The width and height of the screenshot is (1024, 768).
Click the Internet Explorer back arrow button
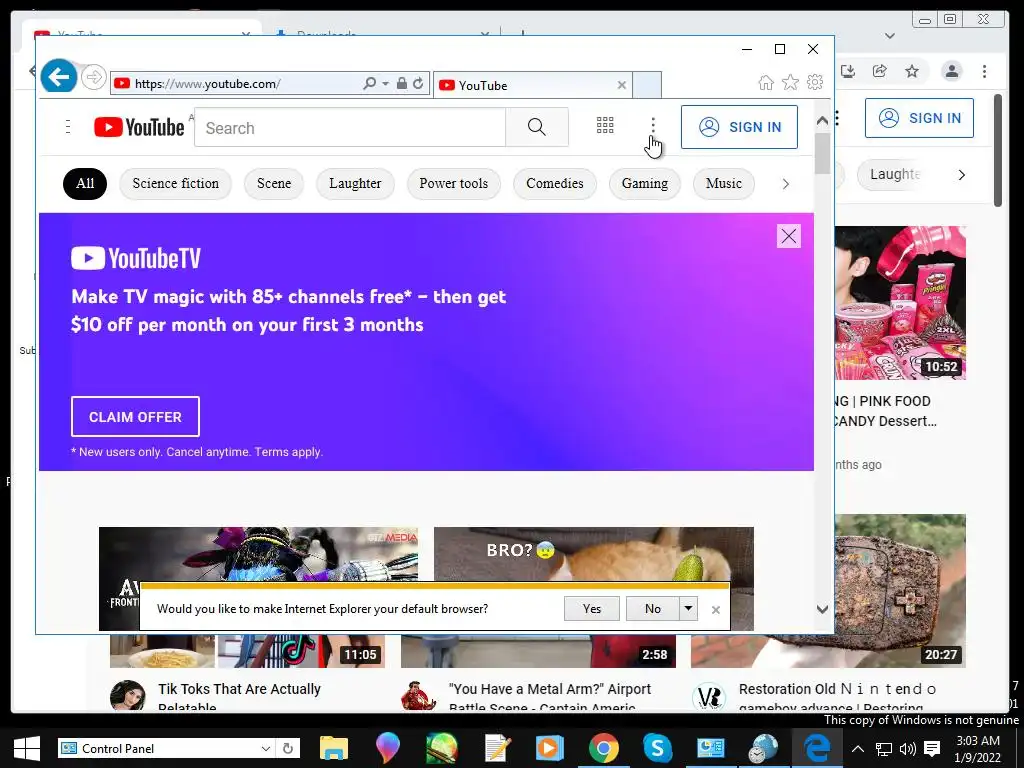point(59,78)
